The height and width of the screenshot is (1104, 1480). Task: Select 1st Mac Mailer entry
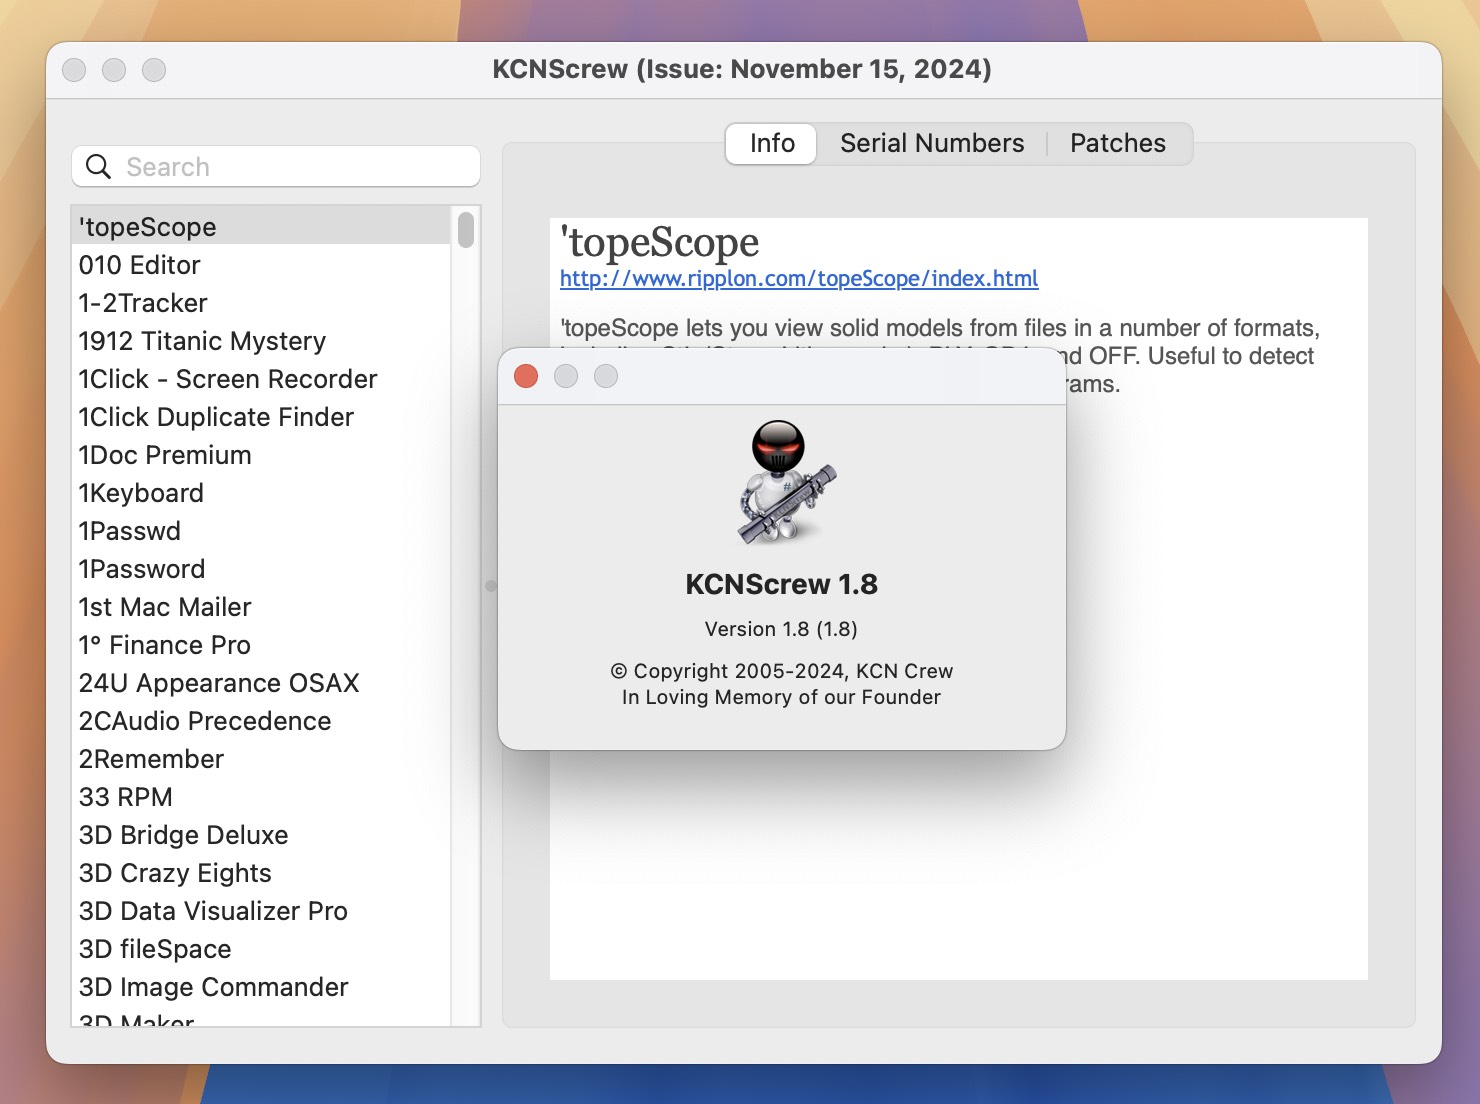262,607
